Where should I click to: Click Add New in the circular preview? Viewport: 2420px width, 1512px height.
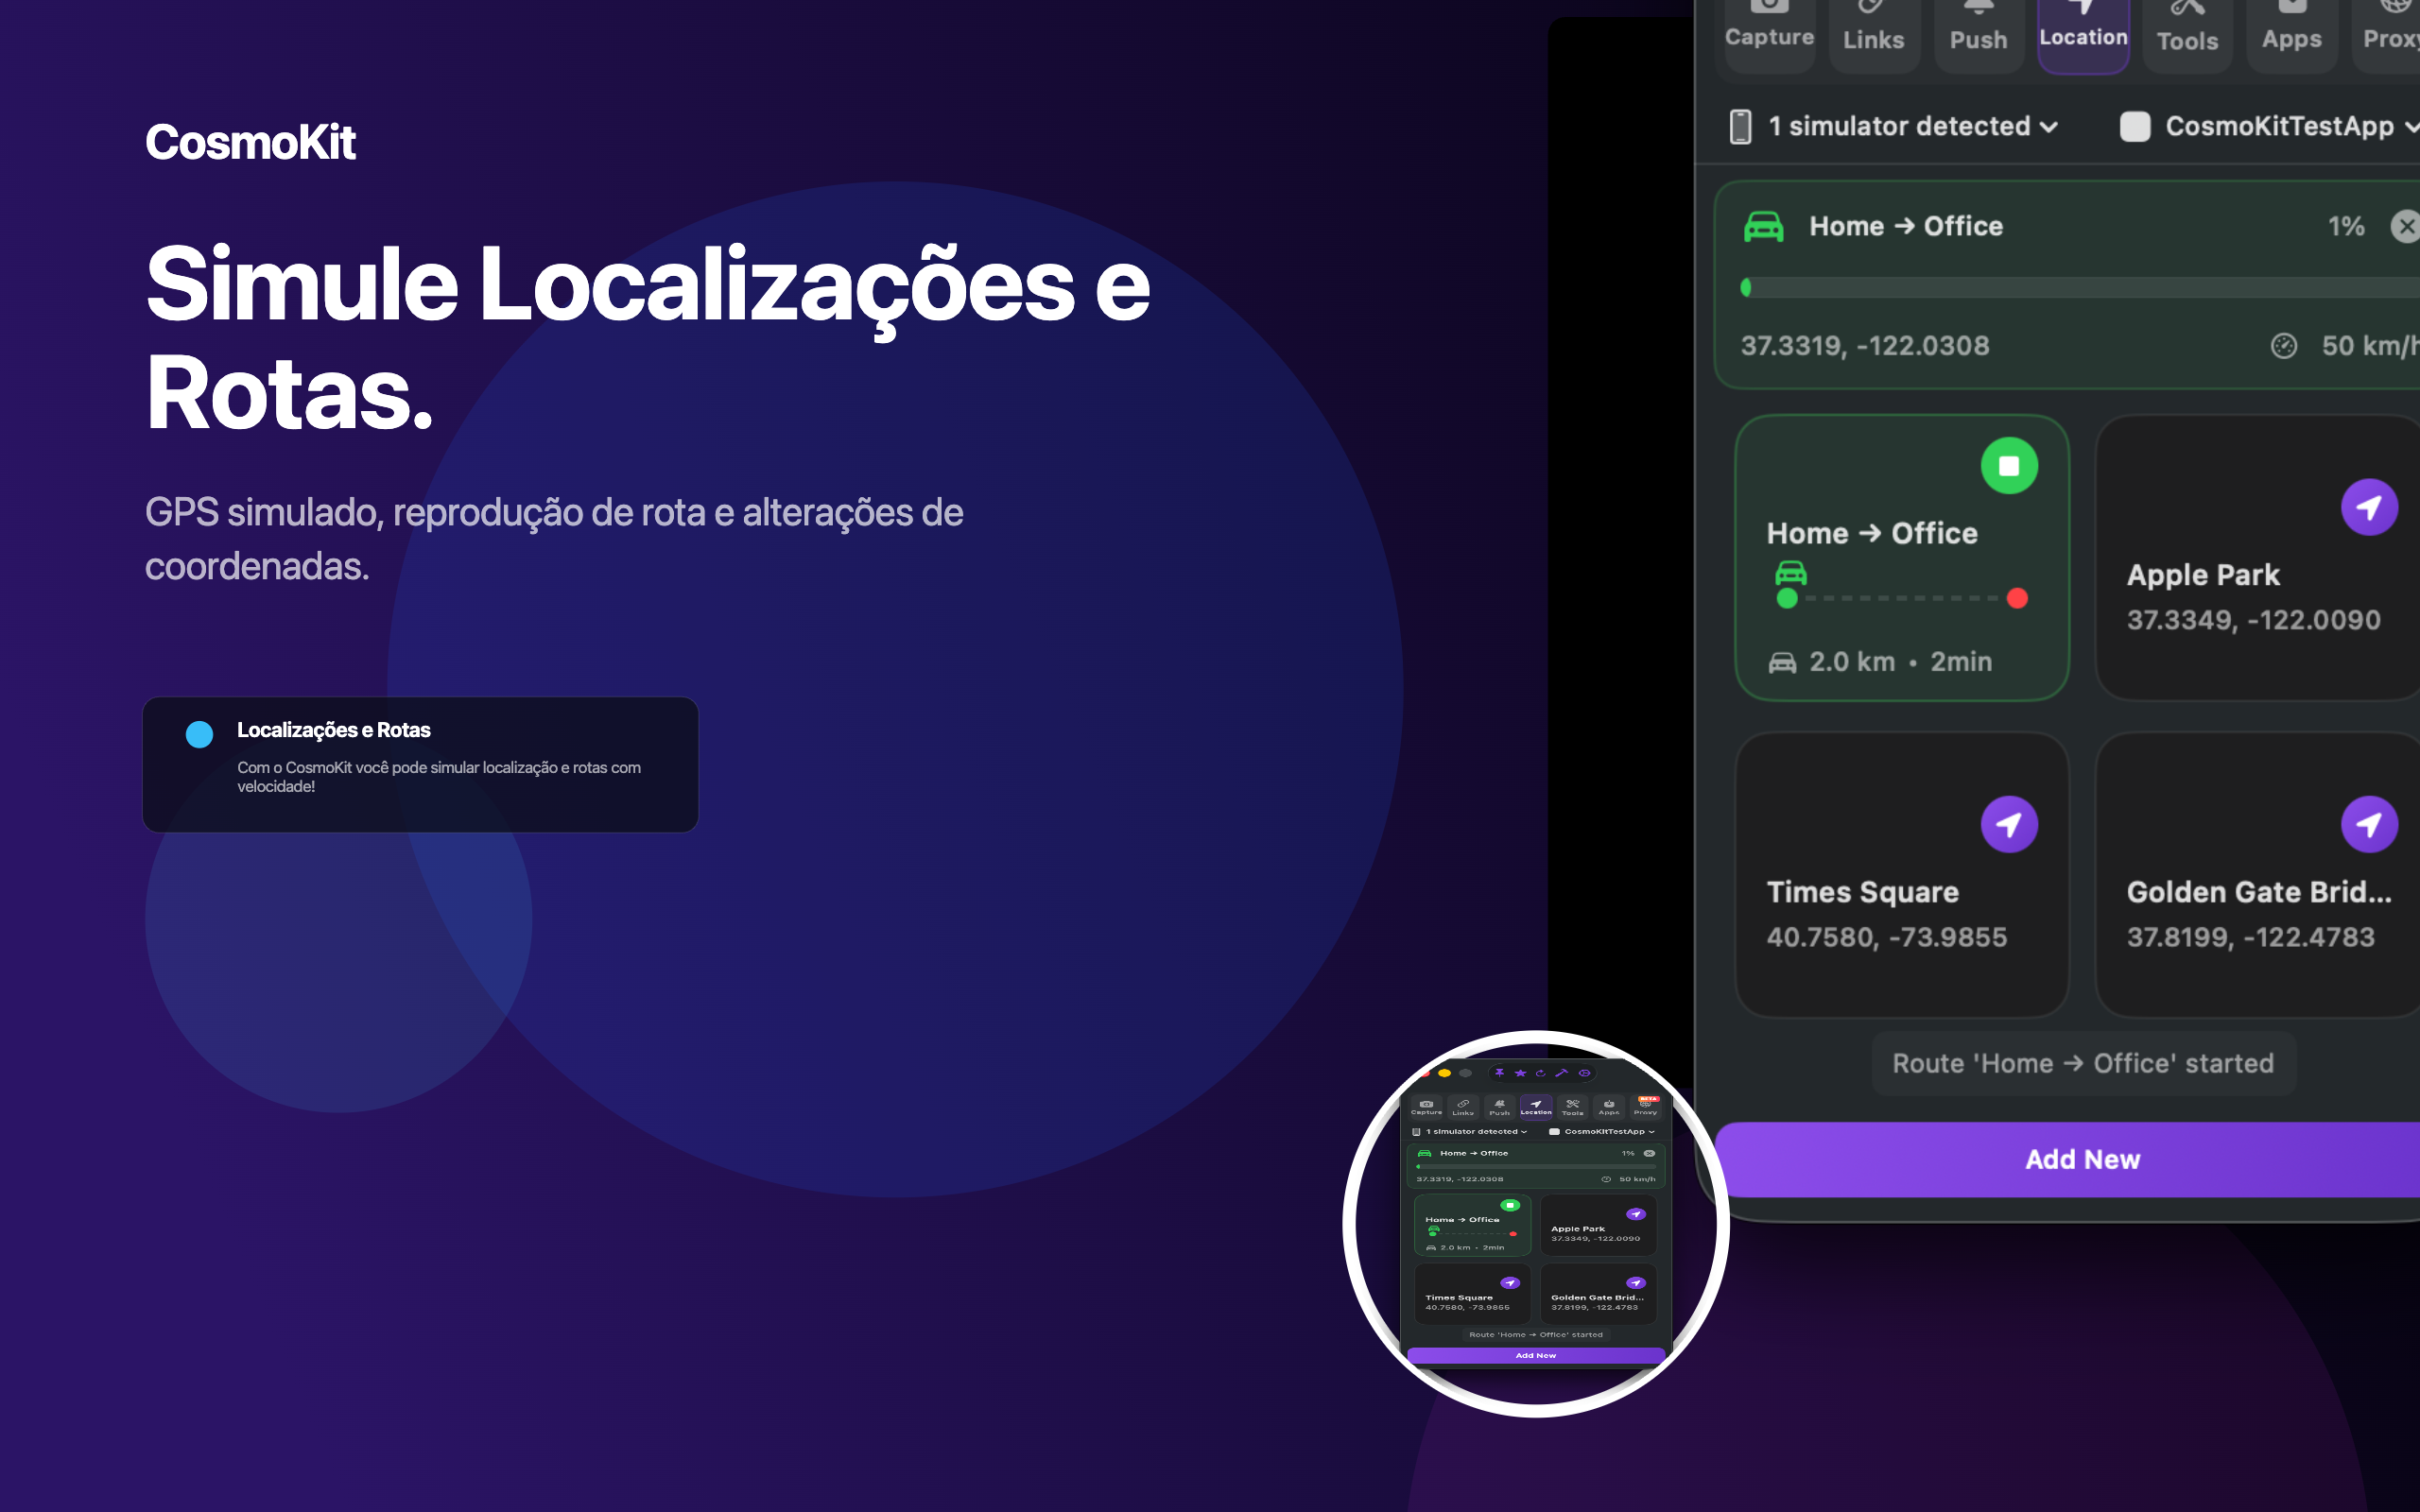tap(1536, 1356)
